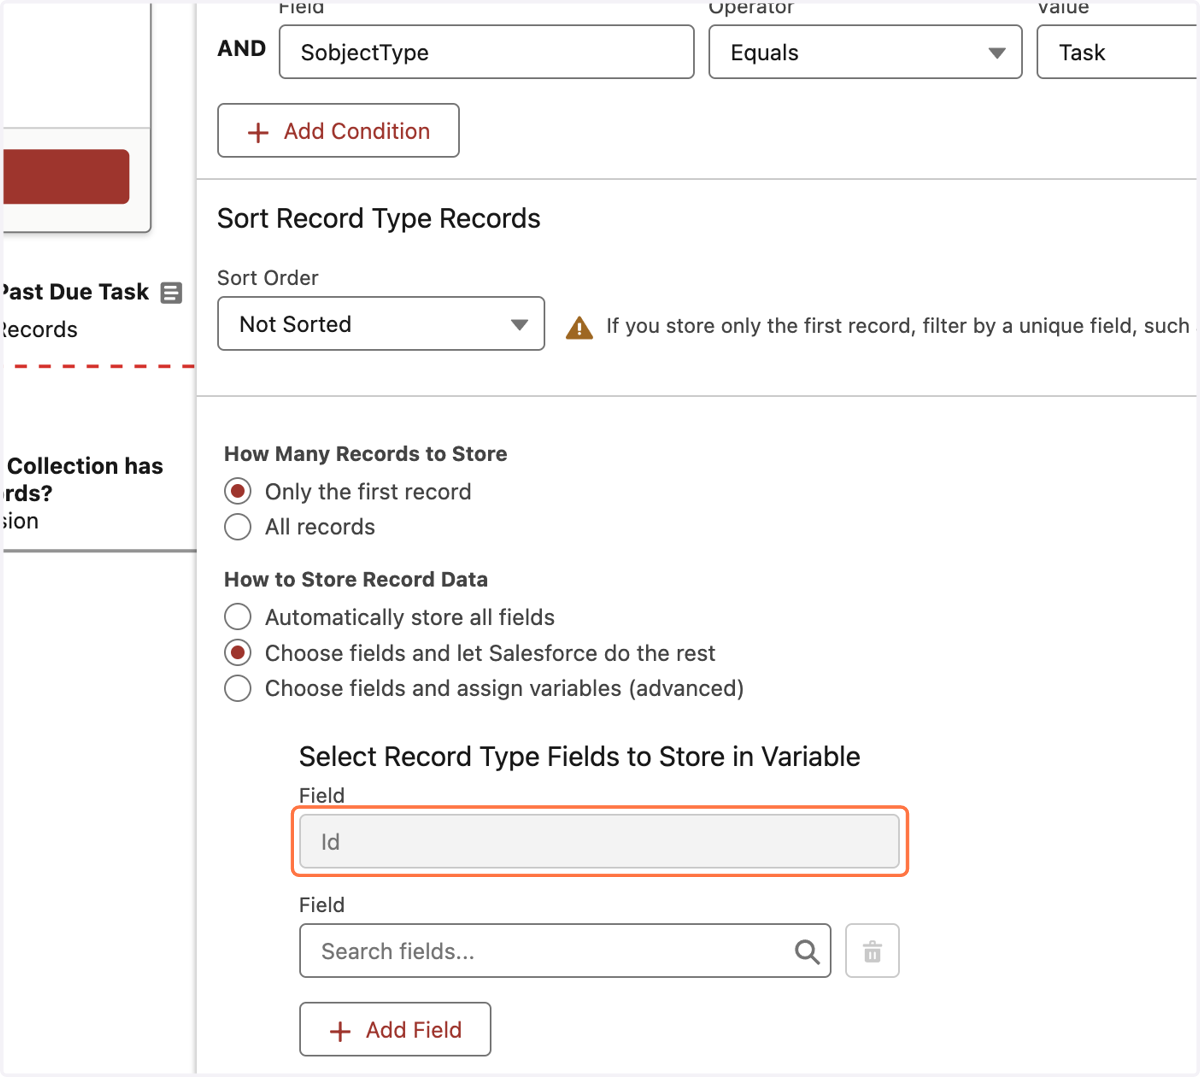Click the search magnifier icon in field box
This screenshot has height=1077, width=1200.
[807, 952]
